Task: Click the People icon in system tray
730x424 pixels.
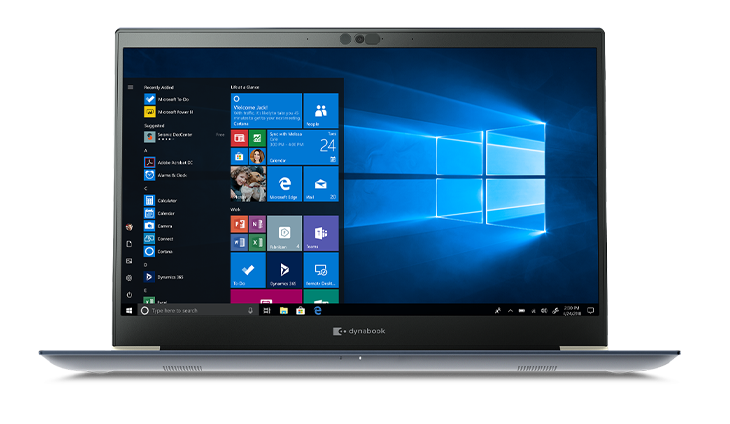Action: coord(498,310)
